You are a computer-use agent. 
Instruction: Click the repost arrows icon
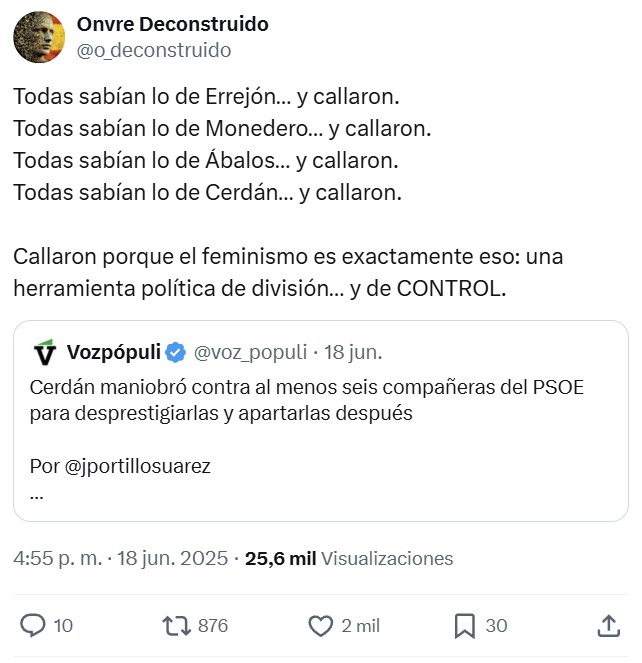coord(176,626)
